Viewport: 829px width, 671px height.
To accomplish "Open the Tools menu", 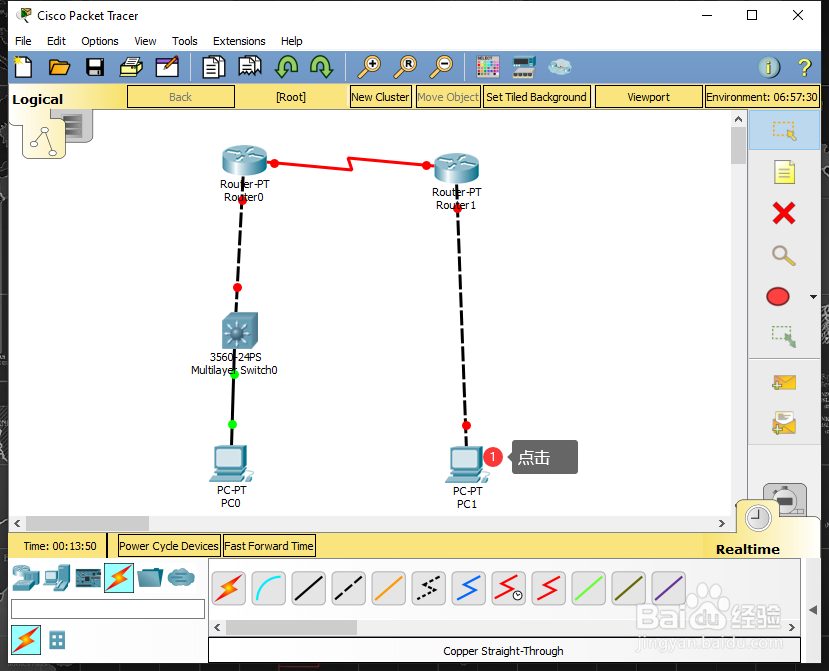I will pyautogui.click(x=185, y=41).
